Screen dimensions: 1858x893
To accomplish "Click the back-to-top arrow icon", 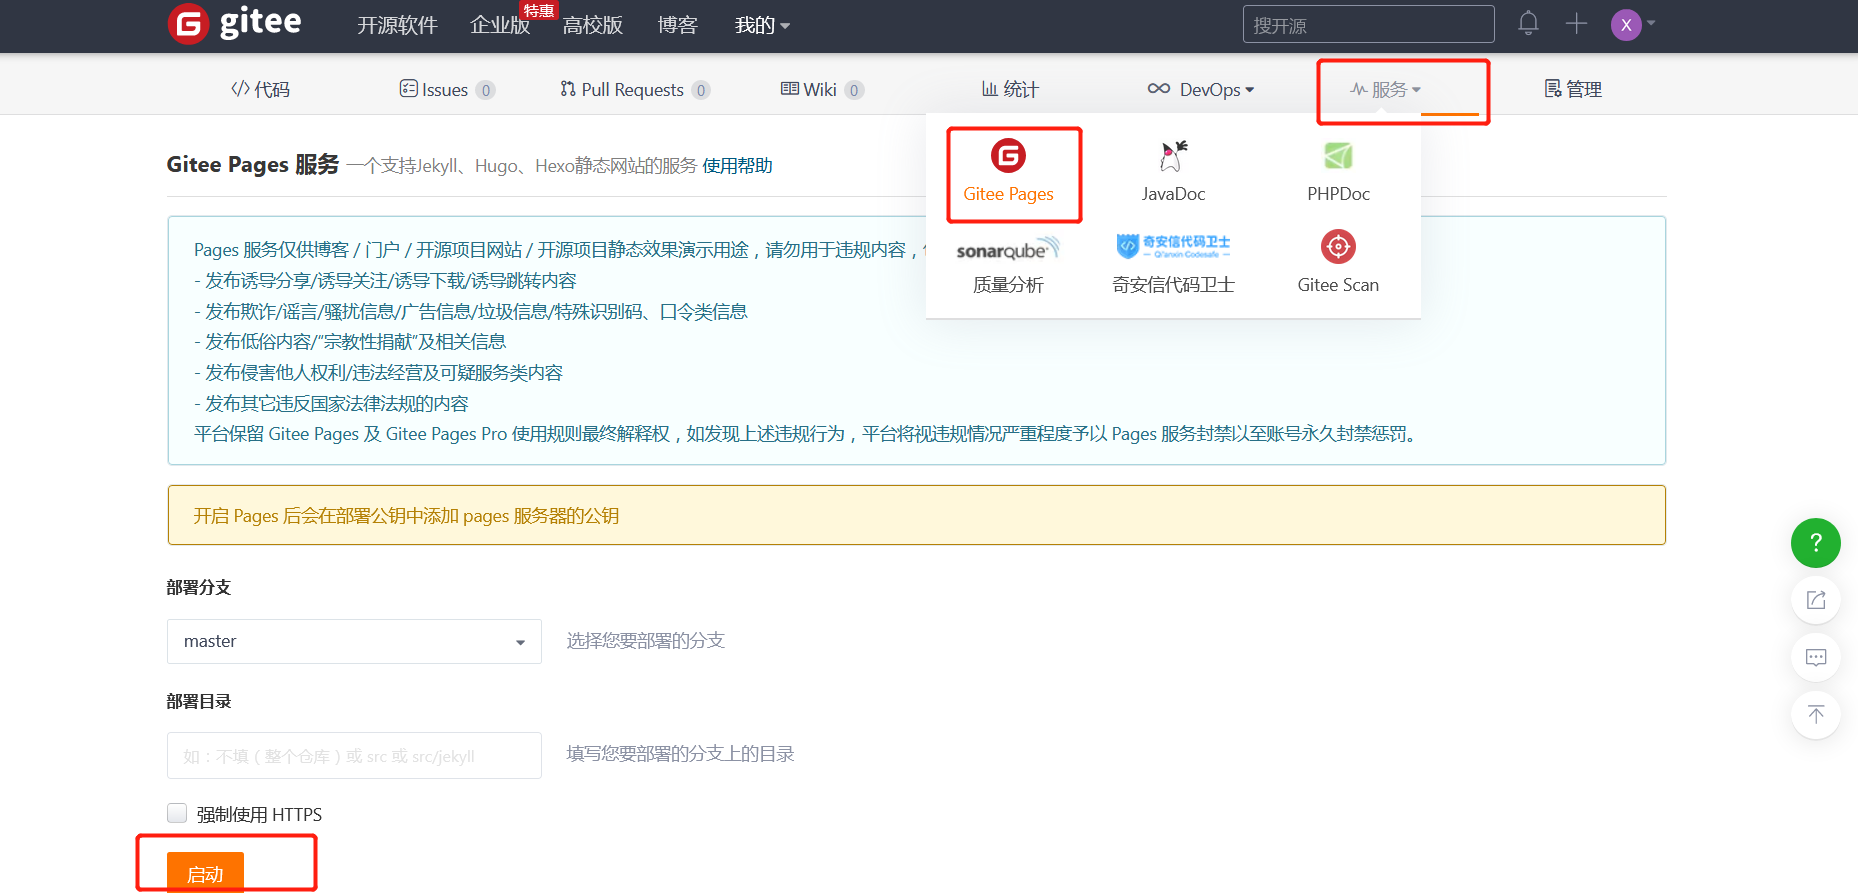I will [1816, 714].
